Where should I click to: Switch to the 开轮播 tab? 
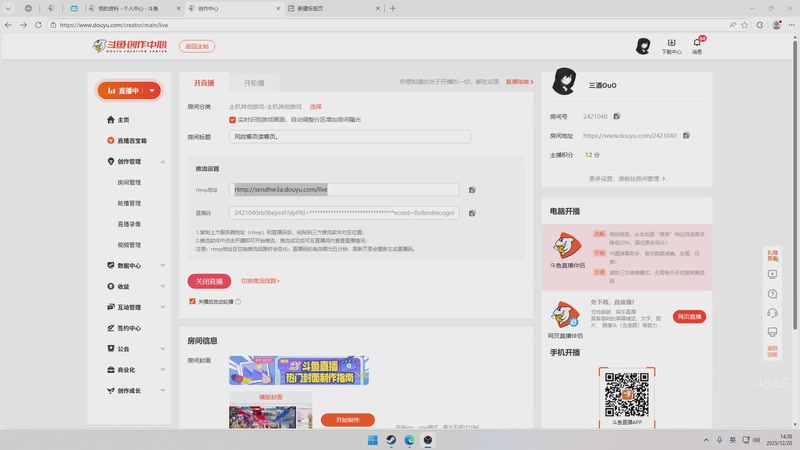254,83
